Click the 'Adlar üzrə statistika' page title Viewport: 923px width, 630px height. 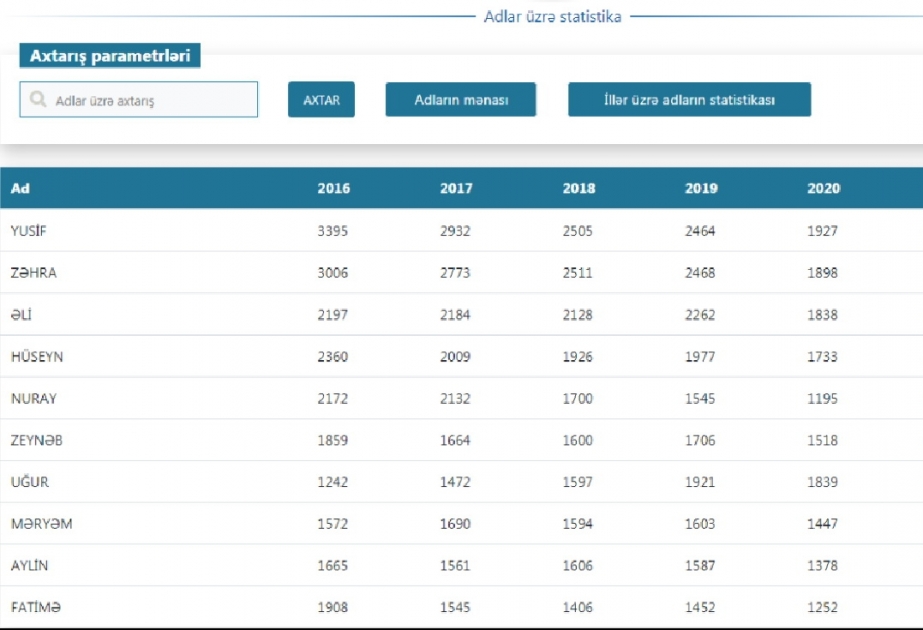(553, 16)
